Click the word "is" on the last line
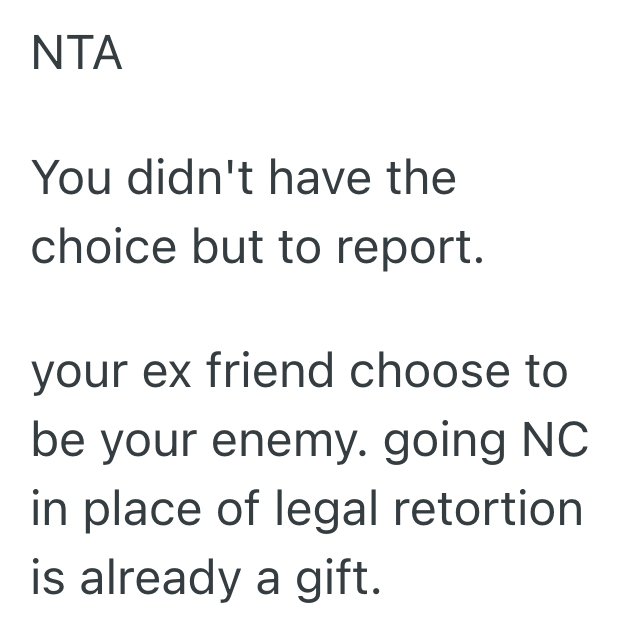 (47, 575)
